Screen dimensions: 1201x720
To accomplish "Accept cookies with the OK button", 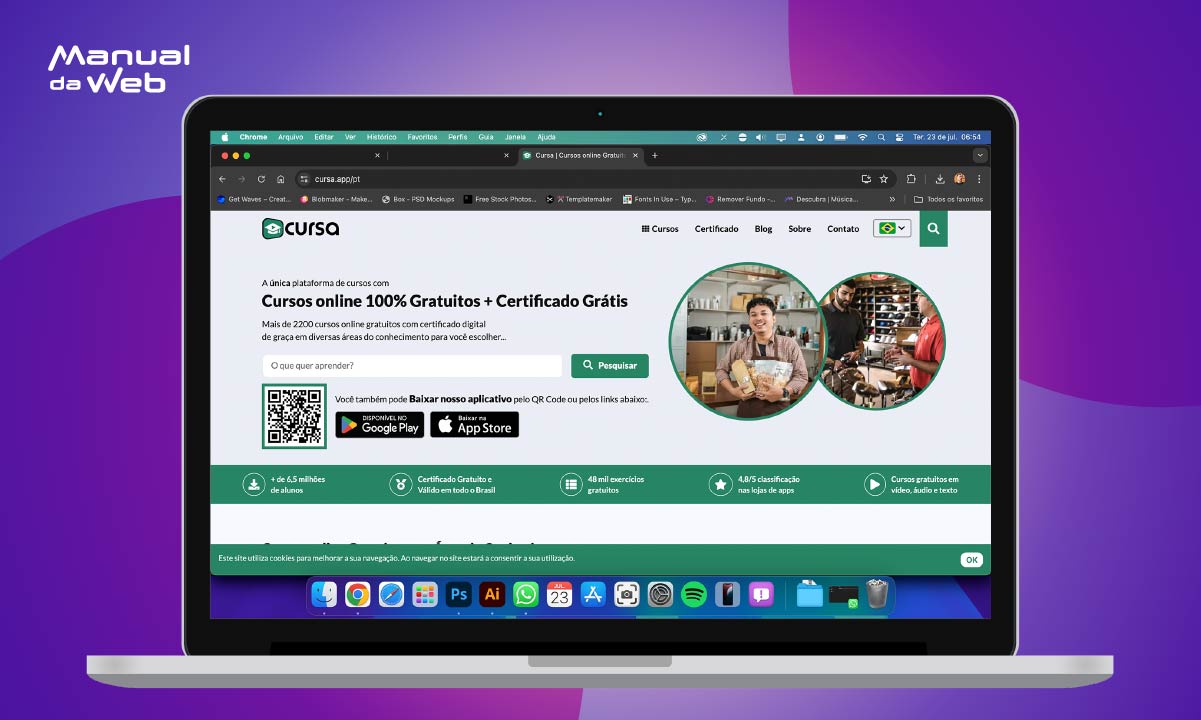I will click(x=971, y=560).
